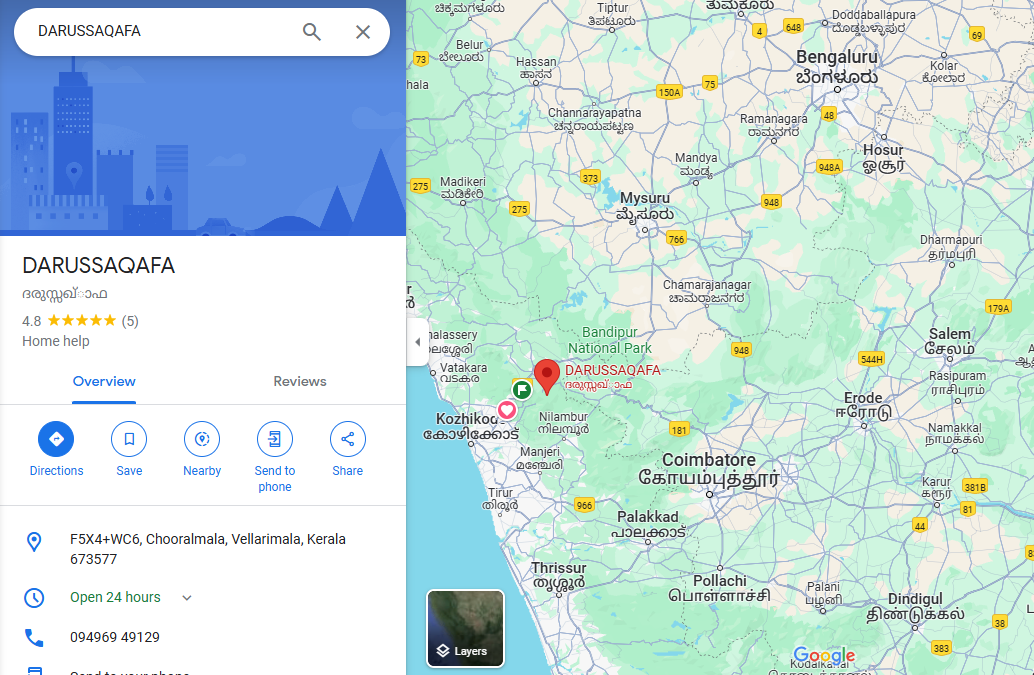Click Send to phone icon
1034x675 pixels.
tap(275, 439)
